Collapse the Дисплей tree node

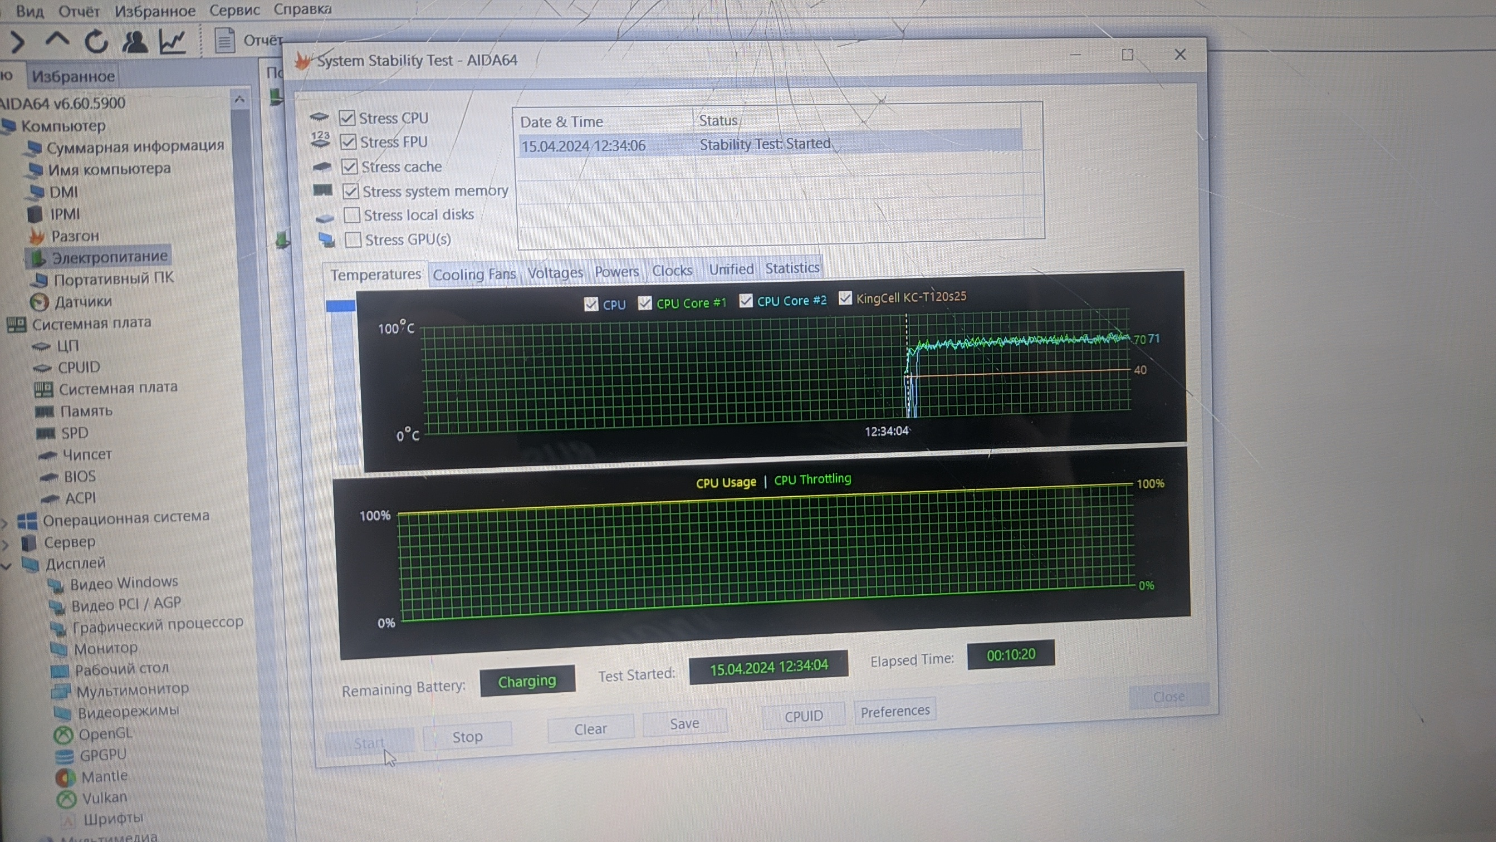pyautogui.click(x=6, y=566)
